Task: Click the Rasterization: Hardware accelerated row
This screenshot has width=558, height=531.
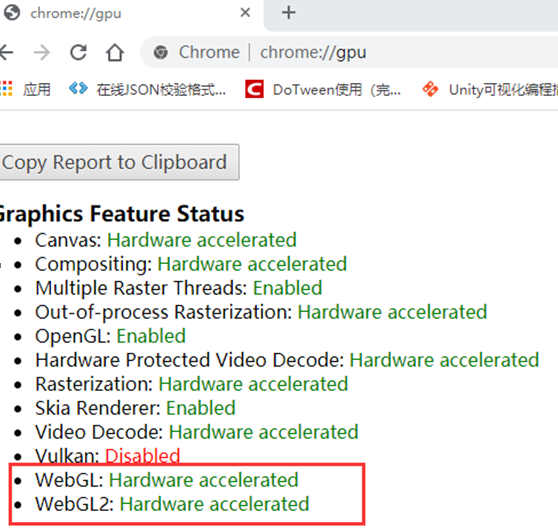Action: (x=191, y=384)
